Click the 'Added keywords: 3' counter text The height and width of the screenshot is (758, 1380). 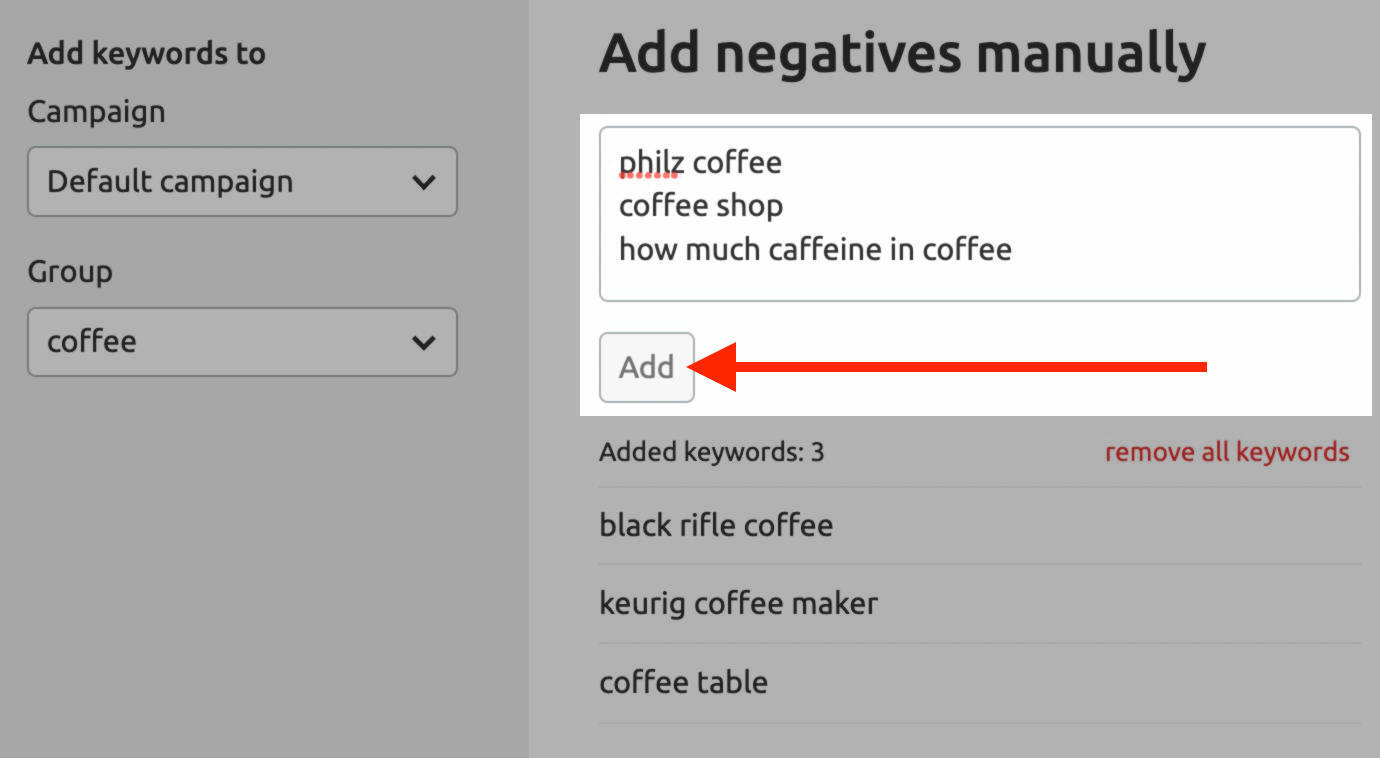[x=711, y=452]
